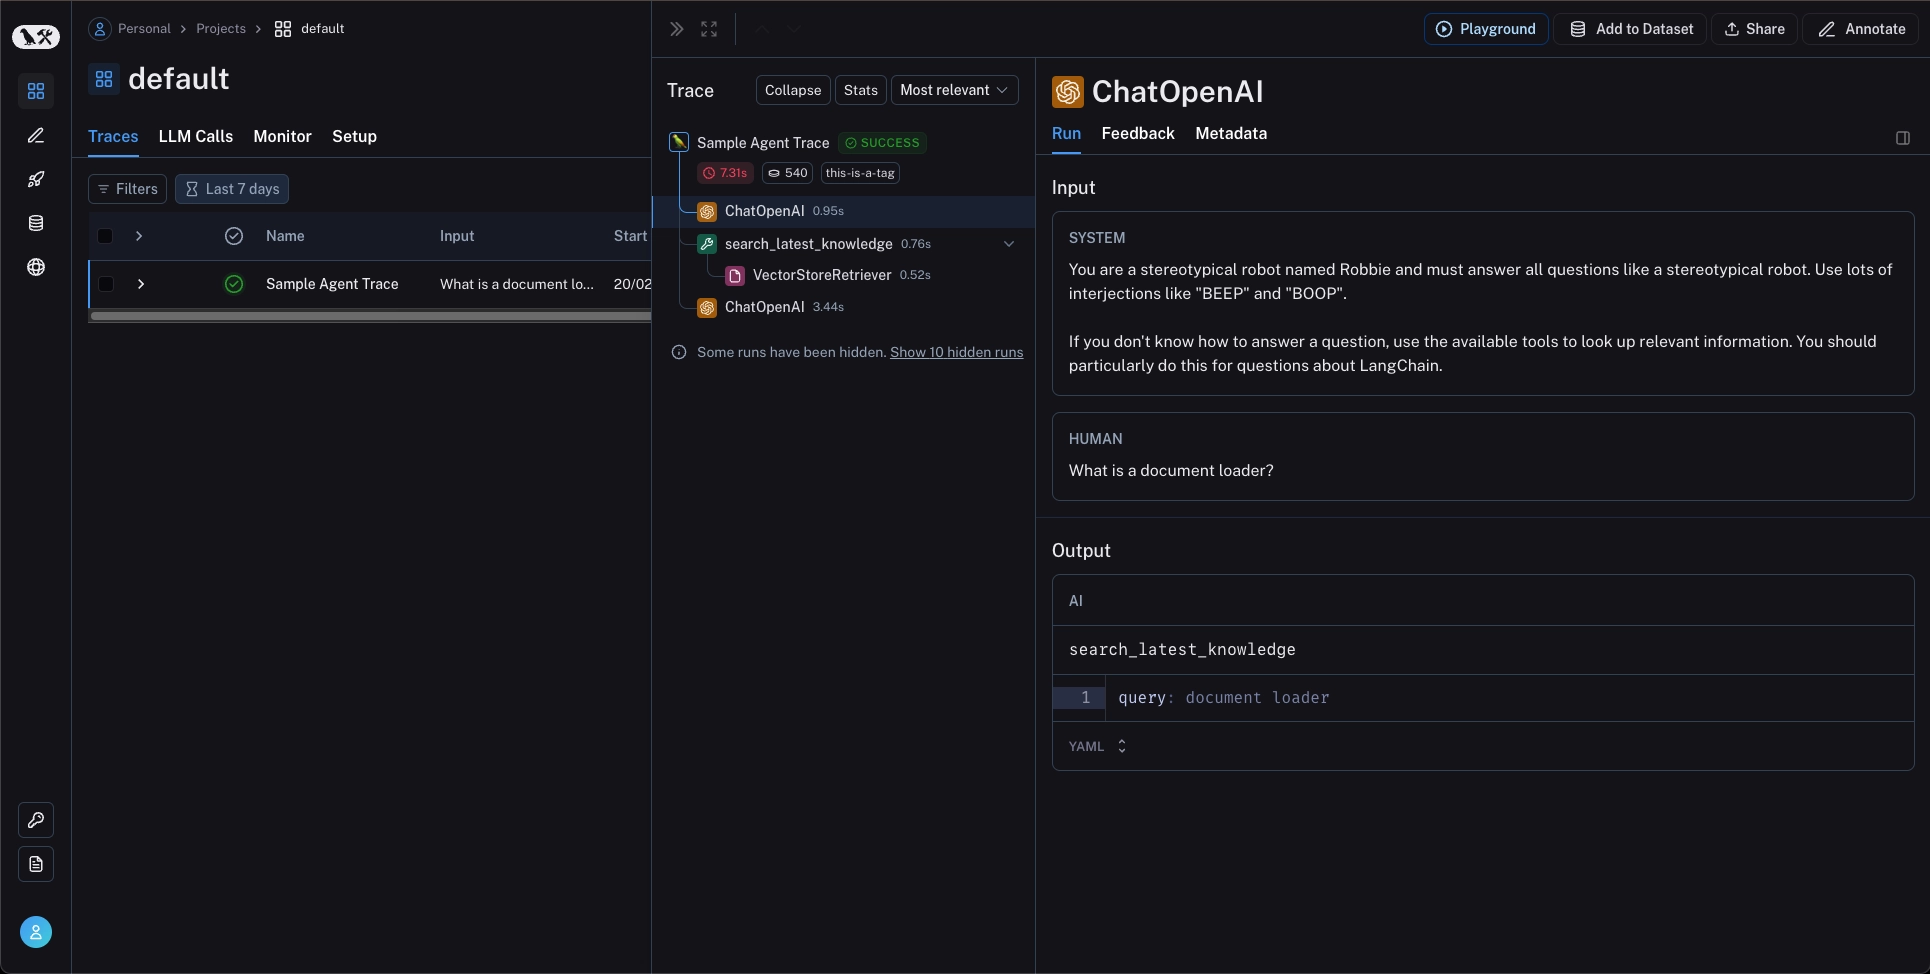
Task: Toggle the side panel layout icon
Action: [1902, 138]
